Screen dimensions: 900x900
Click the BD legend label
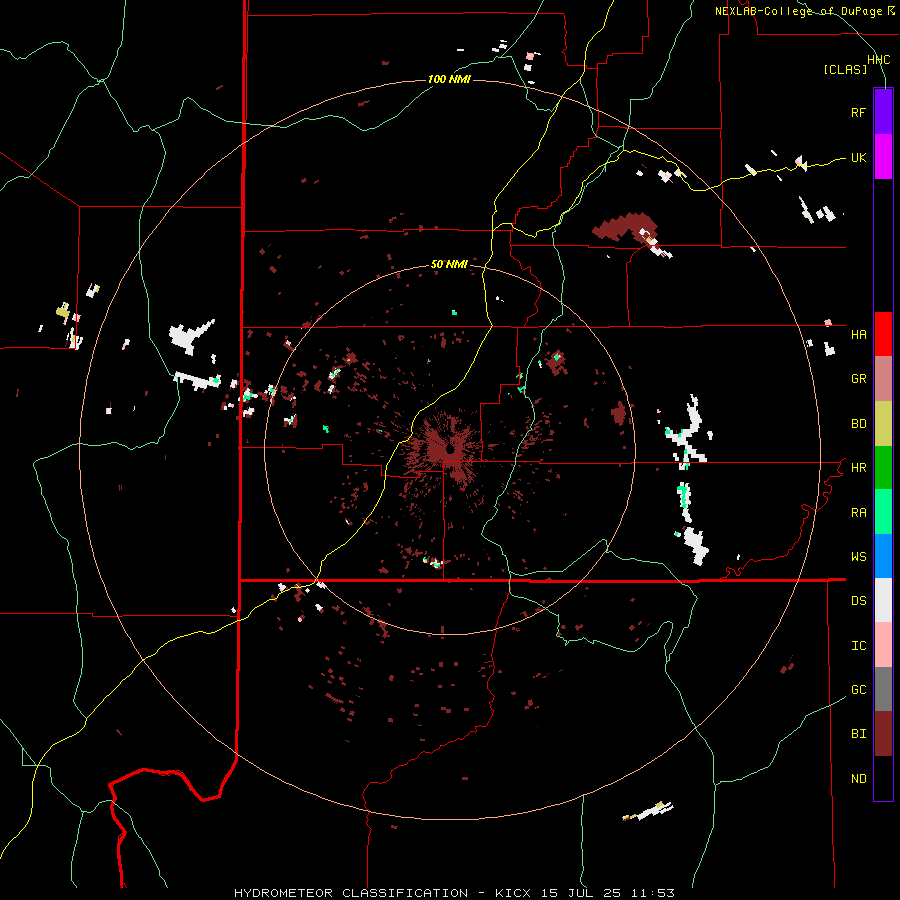[x=858, y=424]
